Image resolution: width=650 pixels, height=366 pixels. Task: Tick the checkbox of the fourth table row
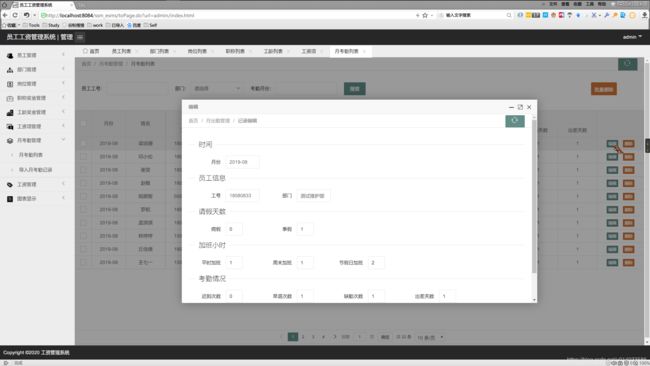(84, 183)
